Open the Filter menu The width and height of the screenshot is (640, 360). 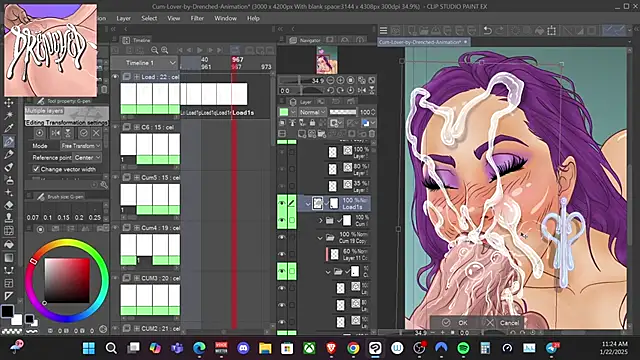[x=197, y=18]
